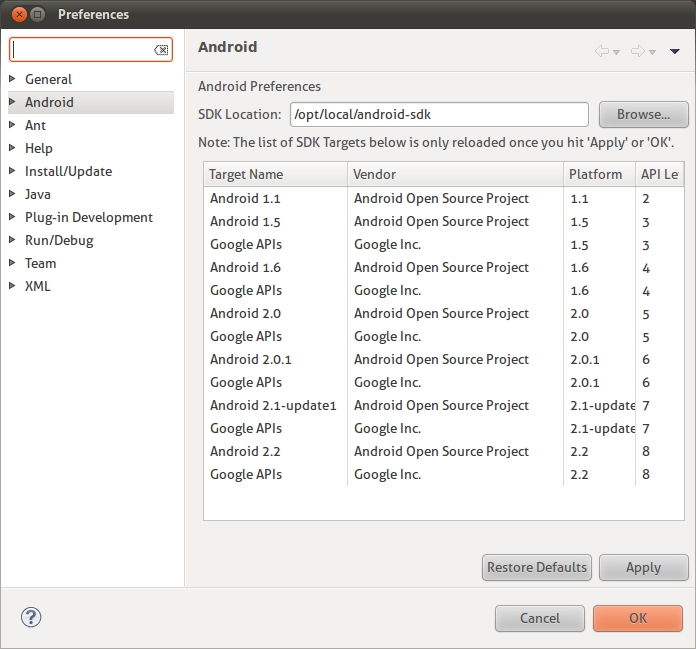Viewport: 696px width, 649px height.
Task: Expand the Java preferences category
Action: (x=13, y=194)
